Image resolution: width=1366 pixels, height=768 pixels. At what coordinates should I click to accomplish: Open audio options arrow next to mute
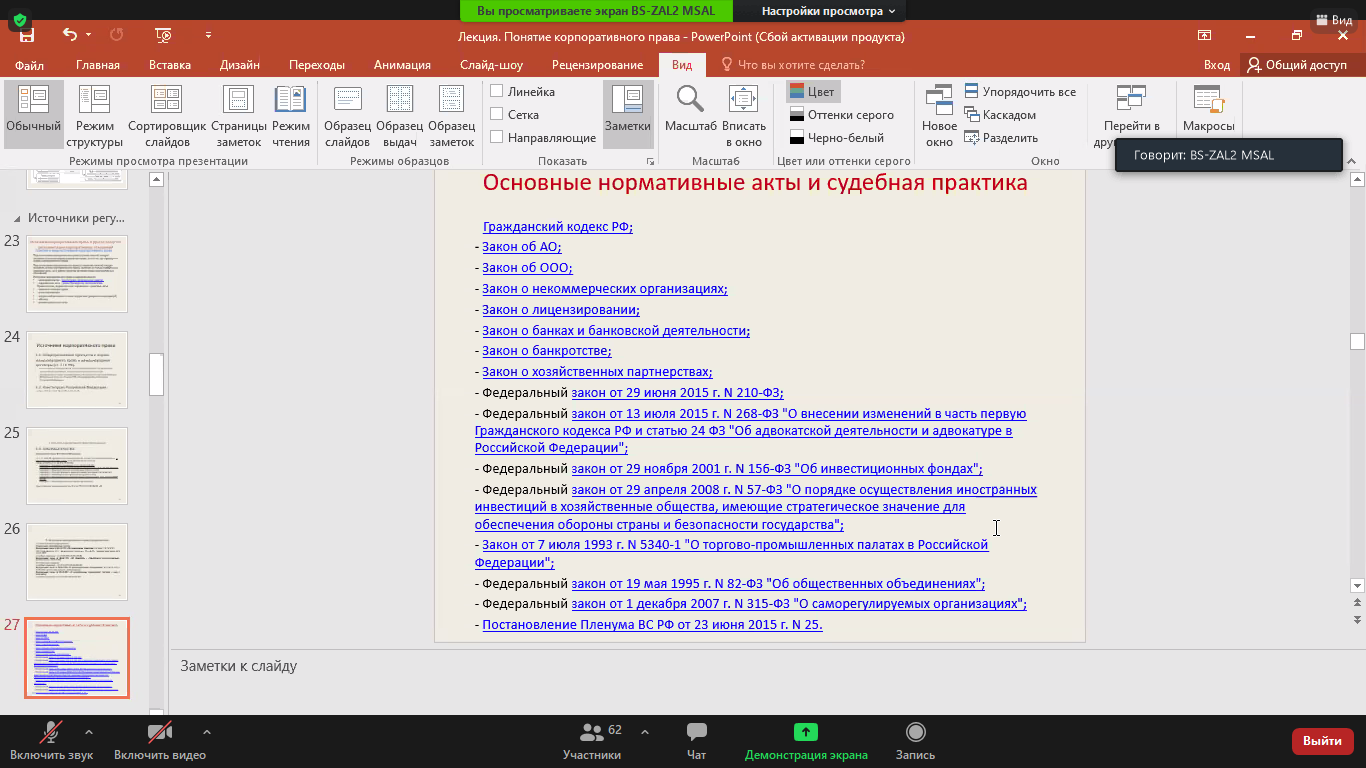89,732
